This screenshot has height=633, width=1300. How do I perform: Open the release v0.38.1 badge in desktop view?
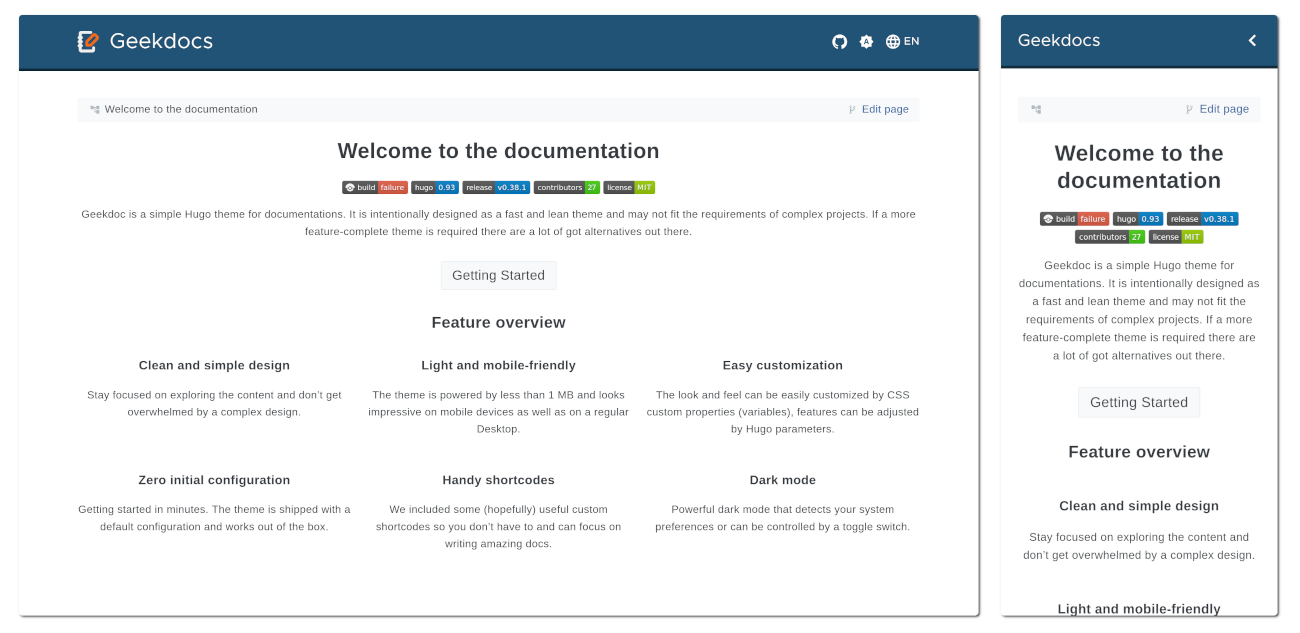[496, 187]
